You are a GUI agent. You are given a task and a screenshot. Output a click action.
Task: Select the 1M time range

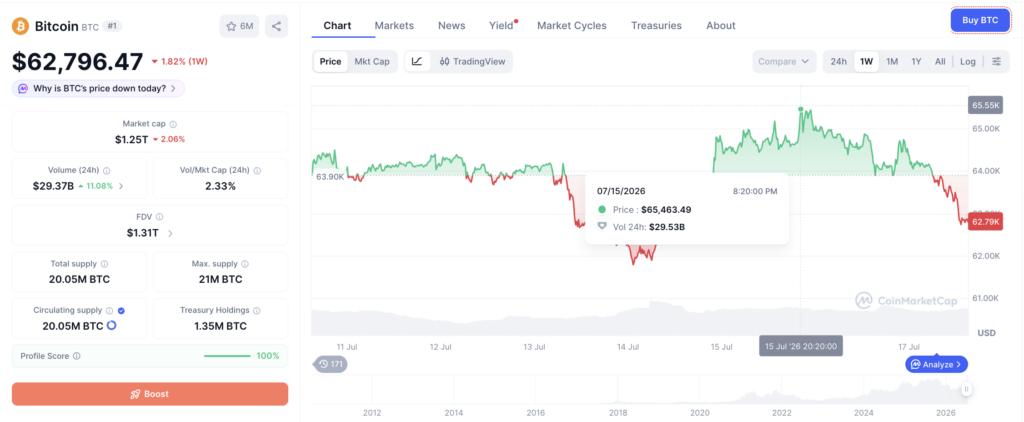pos(892,61)
